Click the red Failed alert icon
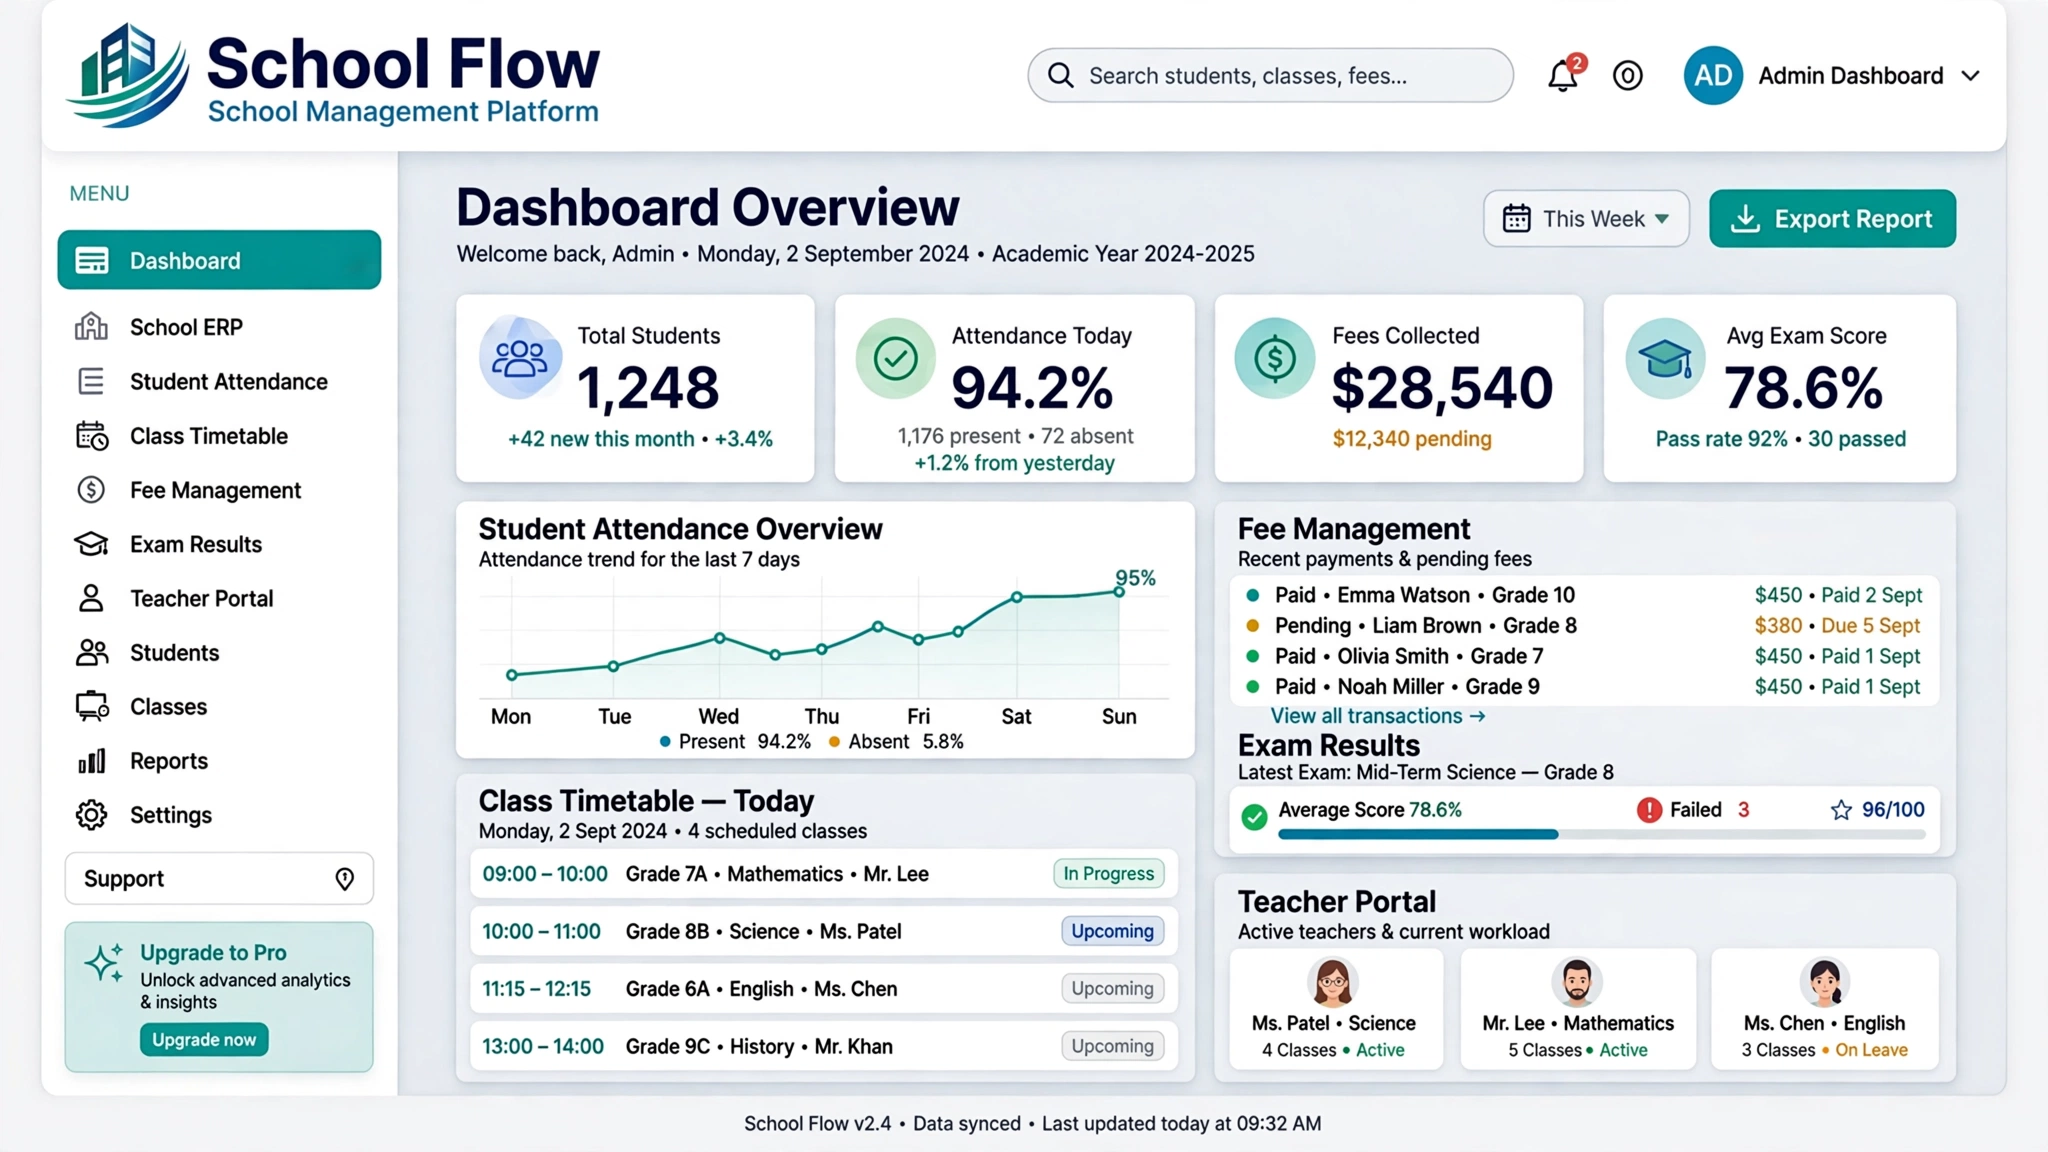2048x1152 pixels. 1649,810
